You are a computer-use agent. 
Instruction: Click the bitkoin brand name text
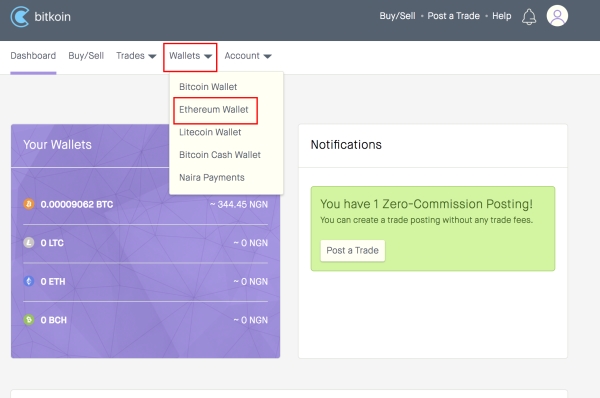tap(52, 17)
